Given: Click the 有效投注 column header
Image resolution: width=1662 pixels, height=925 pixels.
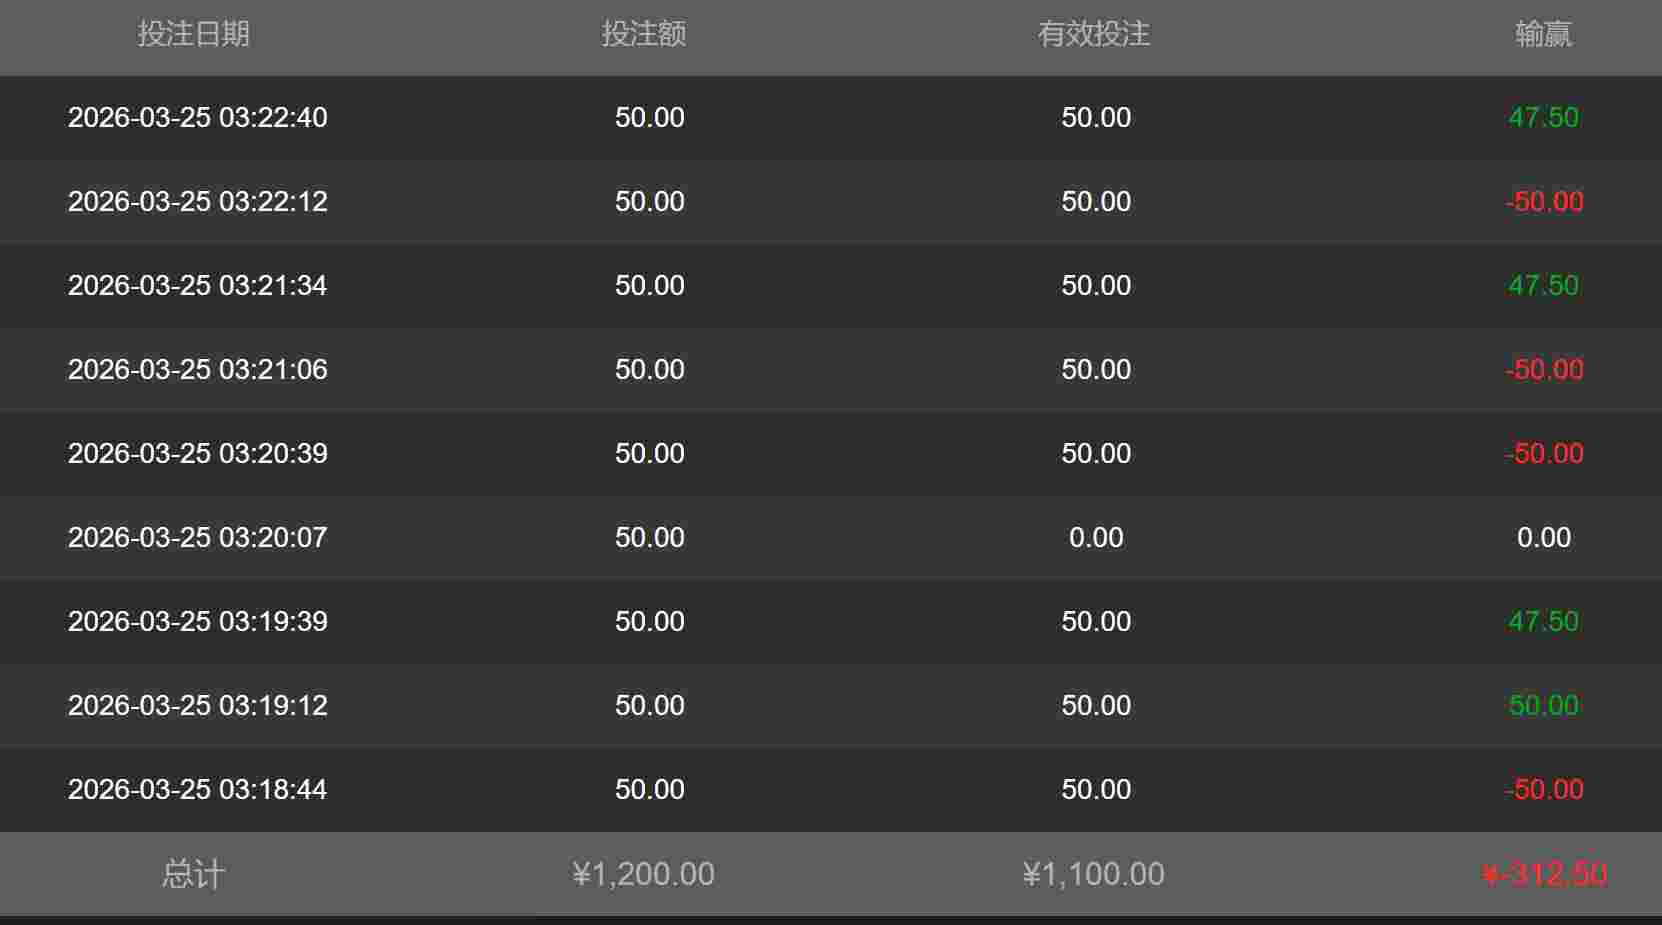Looking at the screenshot, I should (x=1094, y=34).
